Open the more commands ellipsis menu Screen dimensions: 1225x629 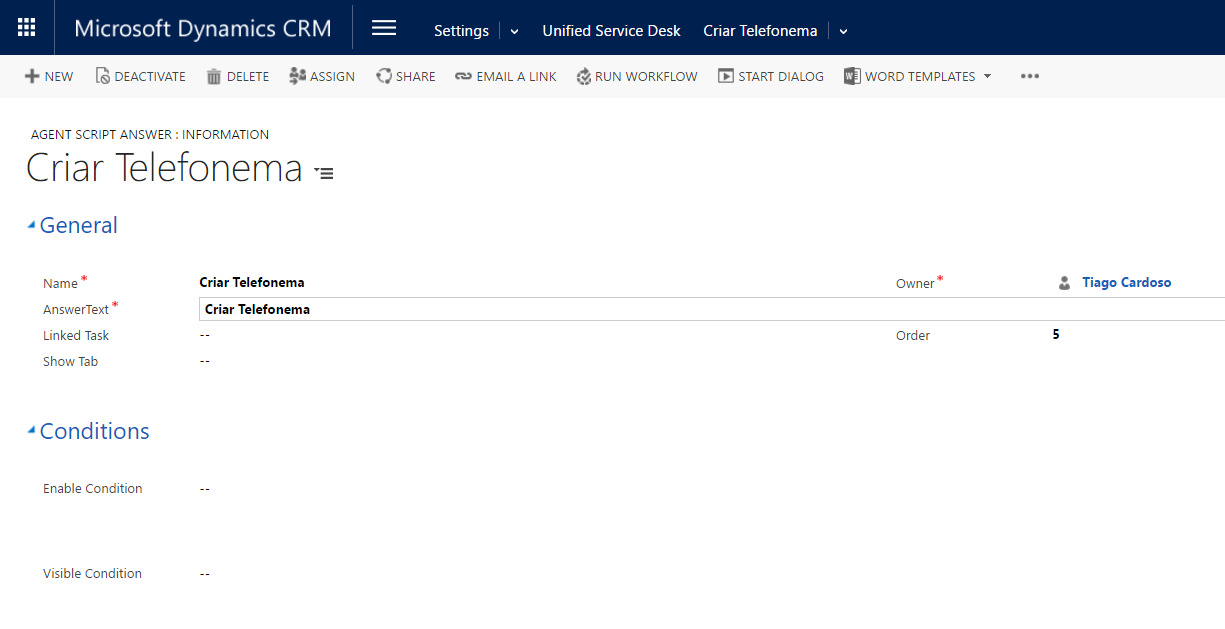[x=1030, y=76]
